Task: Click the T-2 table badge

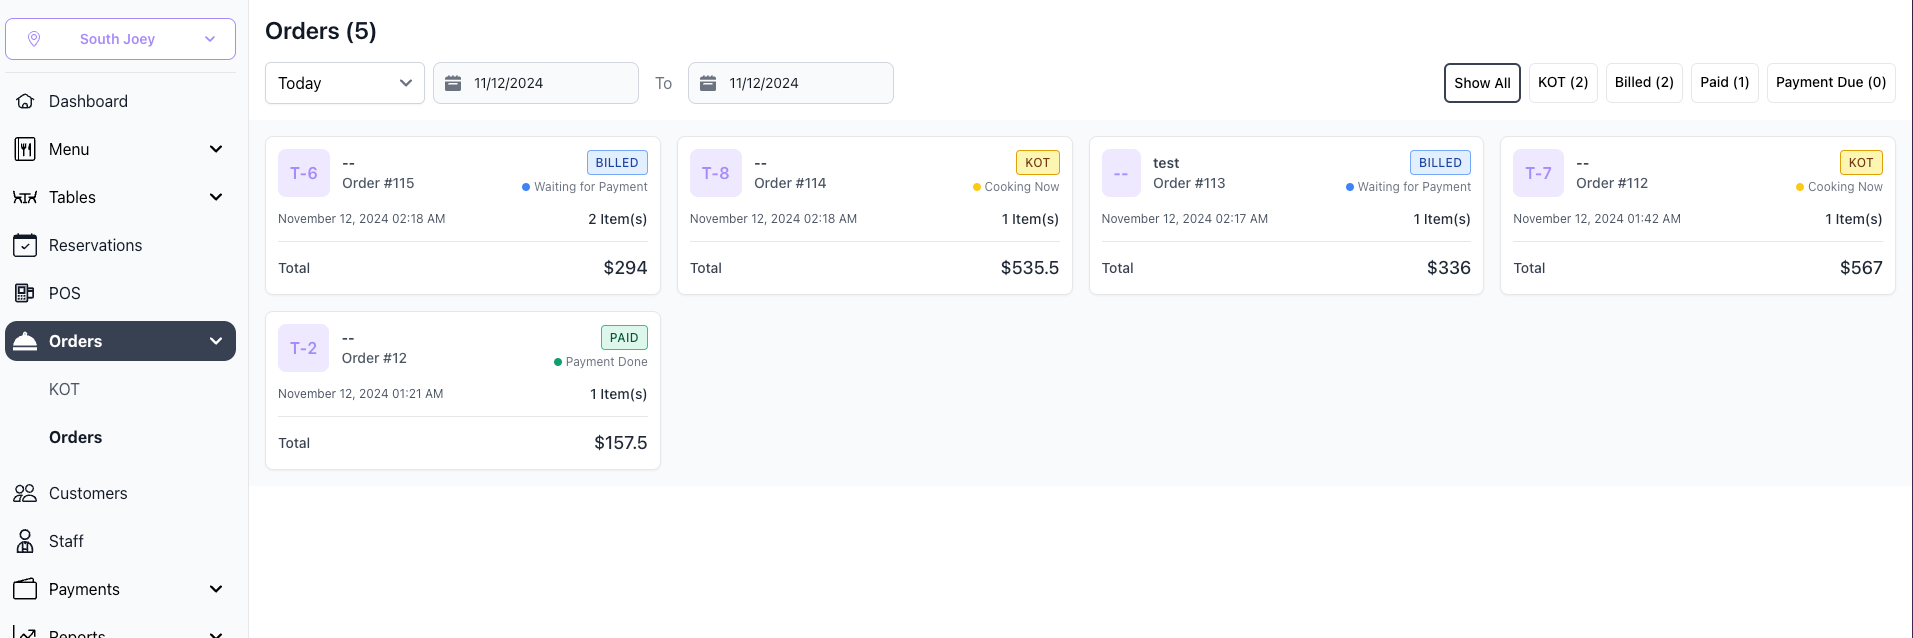Action: pos(304,348)
